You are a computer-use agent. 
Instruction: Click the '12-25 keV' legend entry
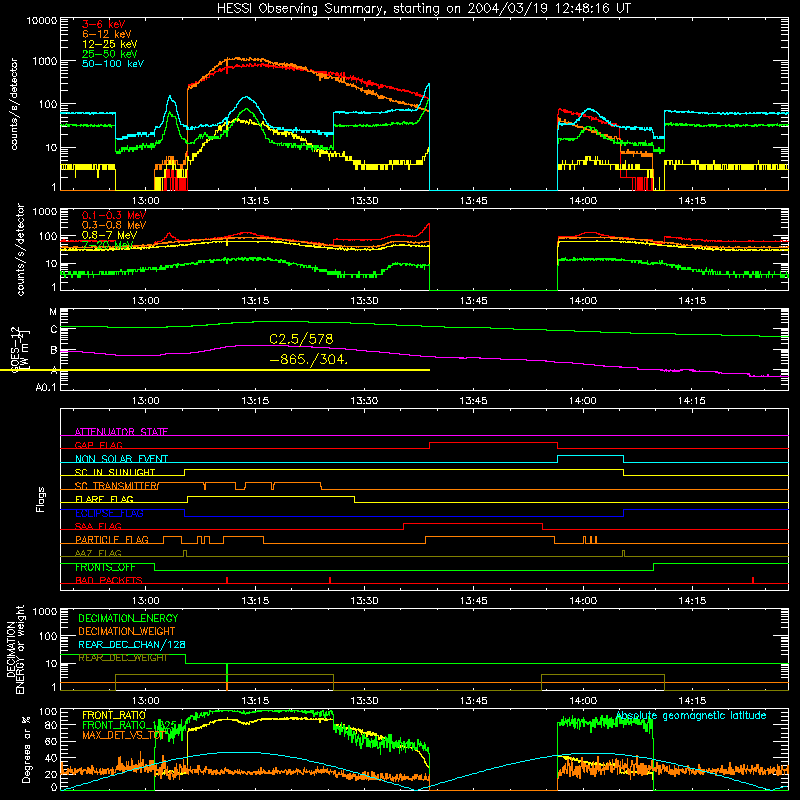[x=110, y=44]
